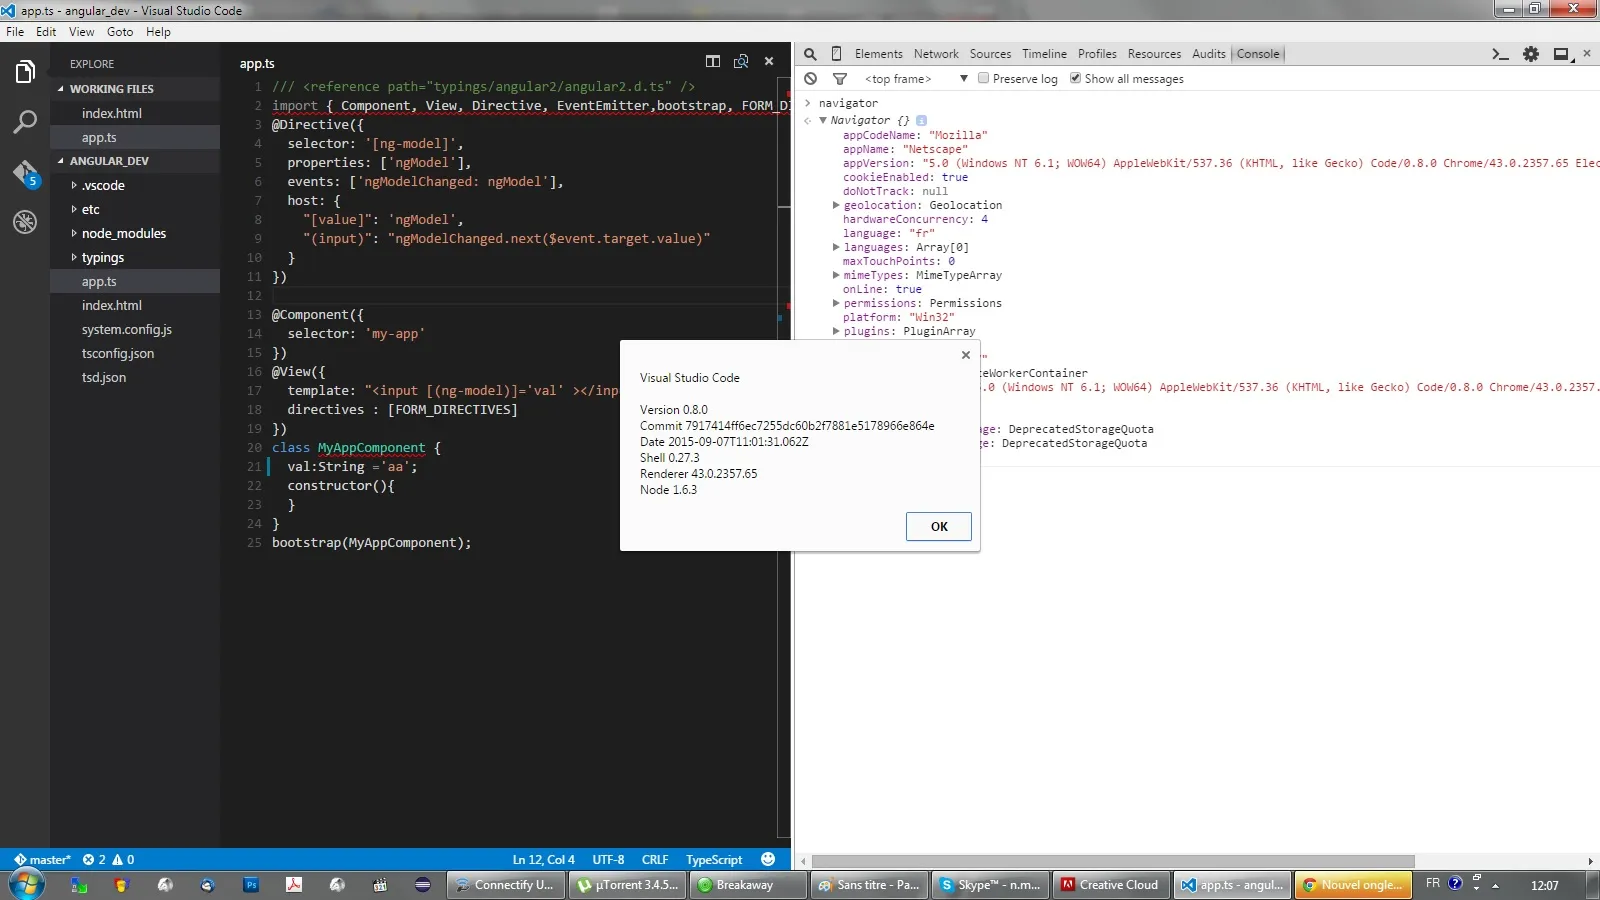Expand the languages array property
The image size is (1600, 900).
[836, 247]
